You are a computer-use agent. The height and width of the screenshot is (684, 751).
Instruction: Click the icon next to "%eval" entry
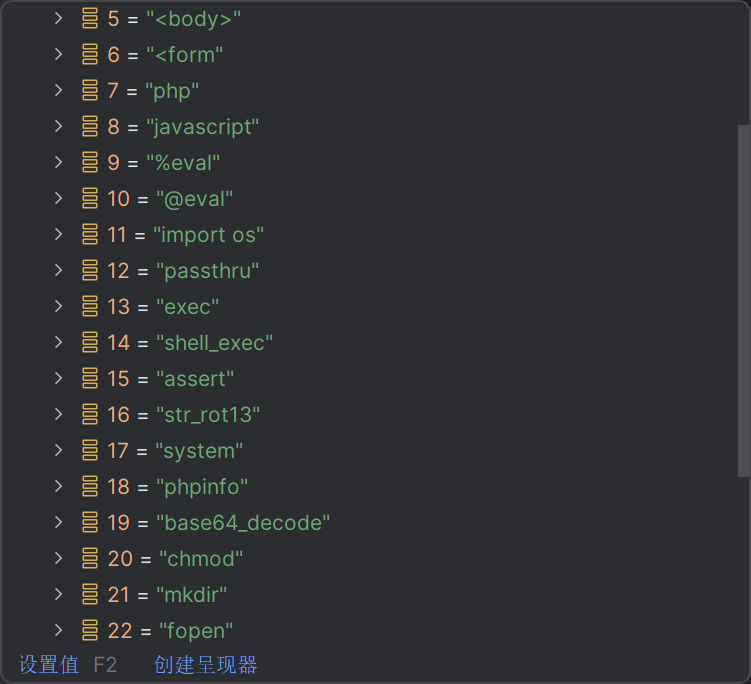tap(90, 163)
